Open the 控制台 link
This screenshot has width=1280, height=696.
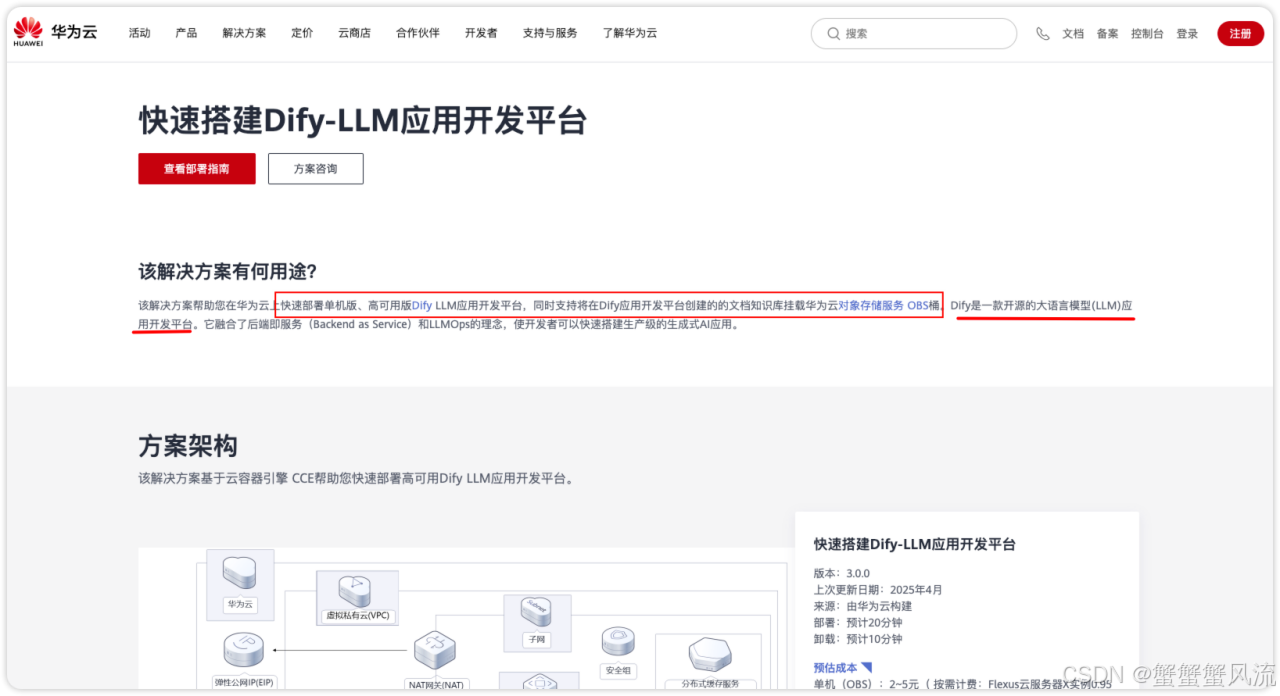click(x=1148, y=34)
